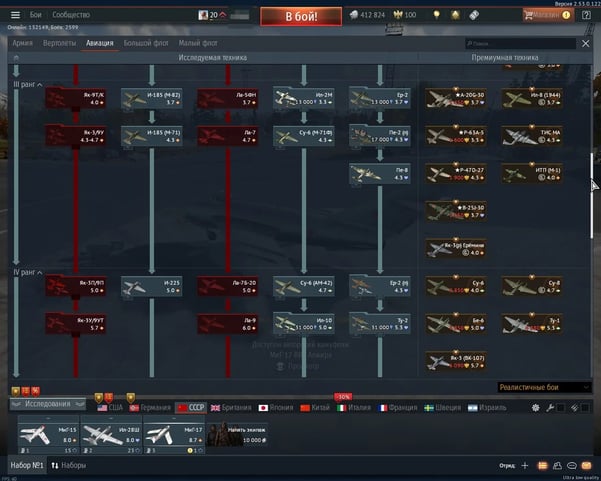Click the aircraft search field
The height and width of the screenshot is (481, 601).
520,44
